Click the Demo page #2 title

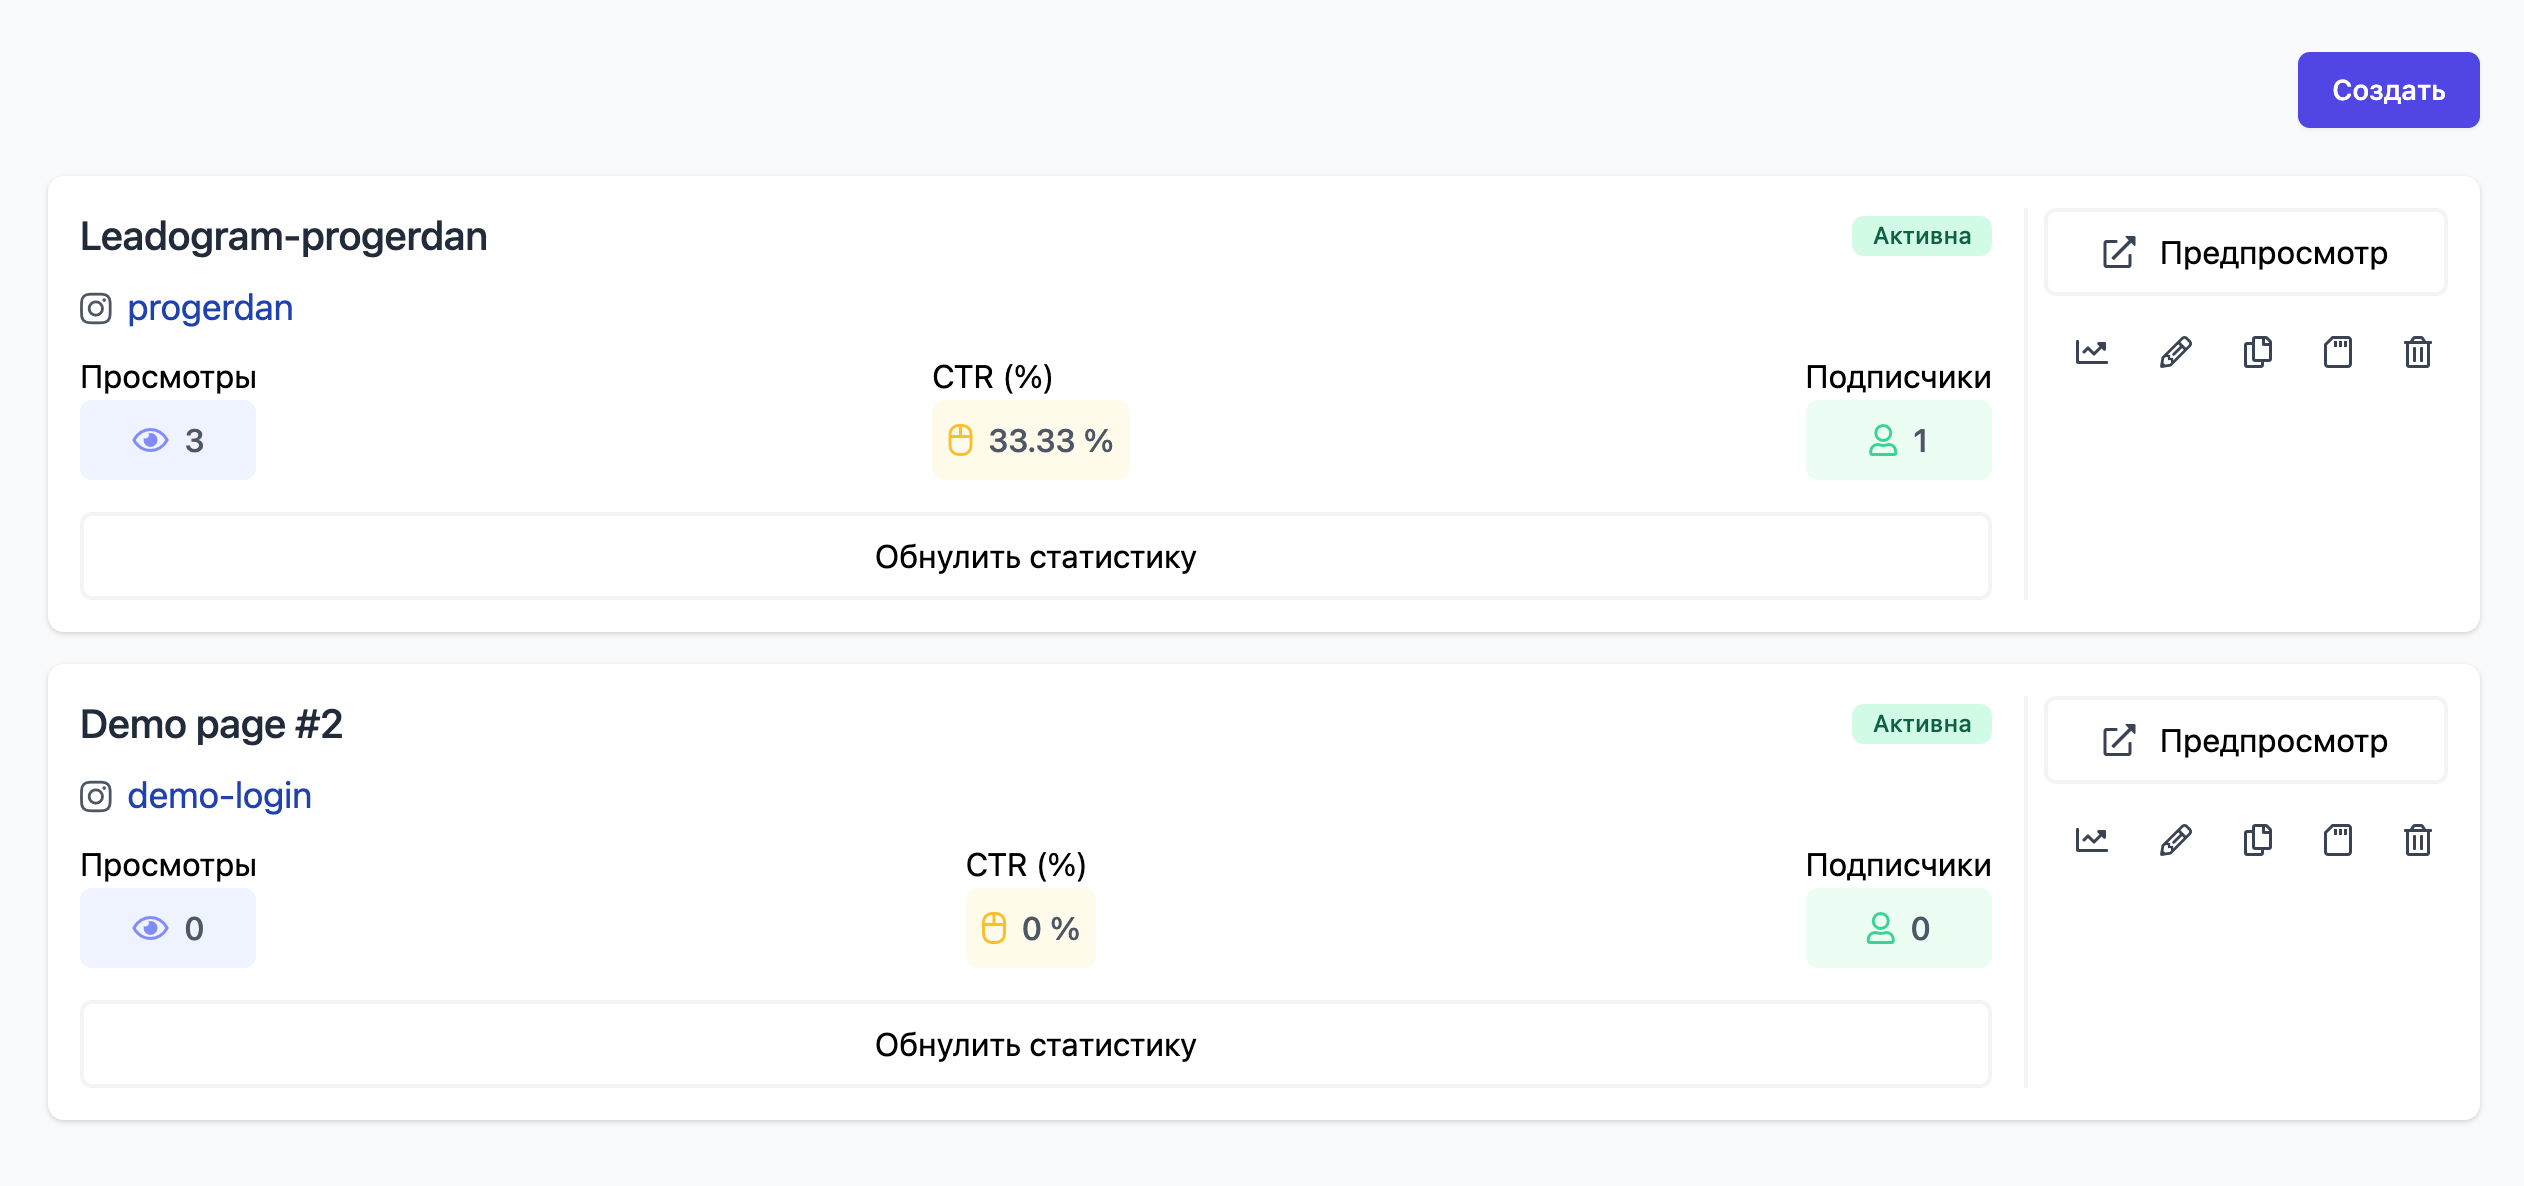[x=211, y=724]
